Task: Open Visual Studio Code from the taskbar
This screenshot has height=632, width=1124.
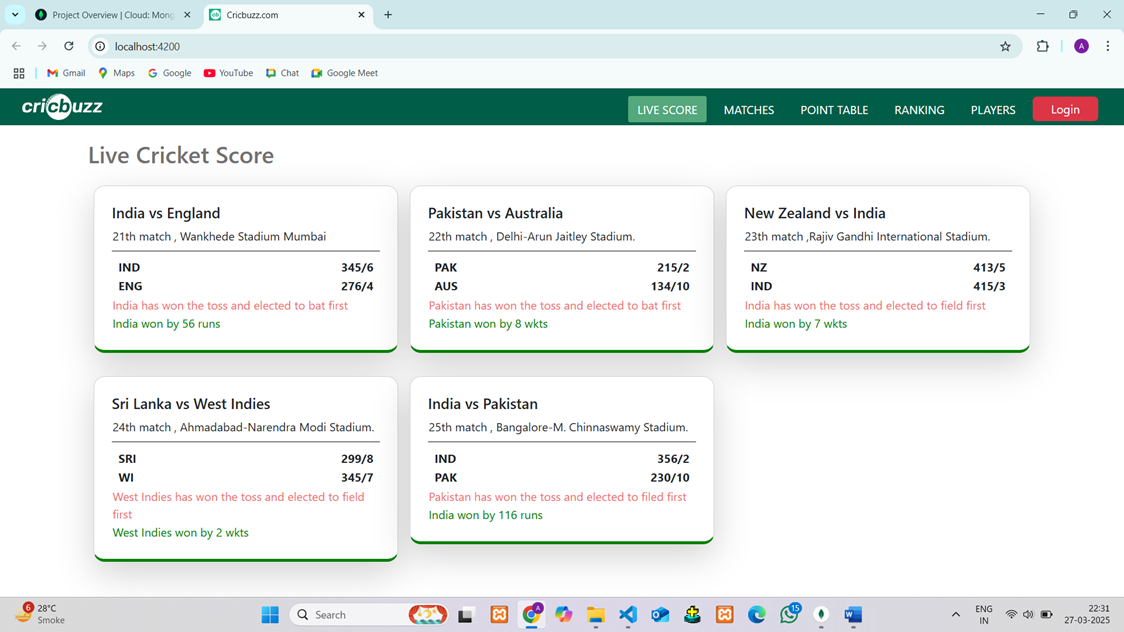Action: point(628,614)
